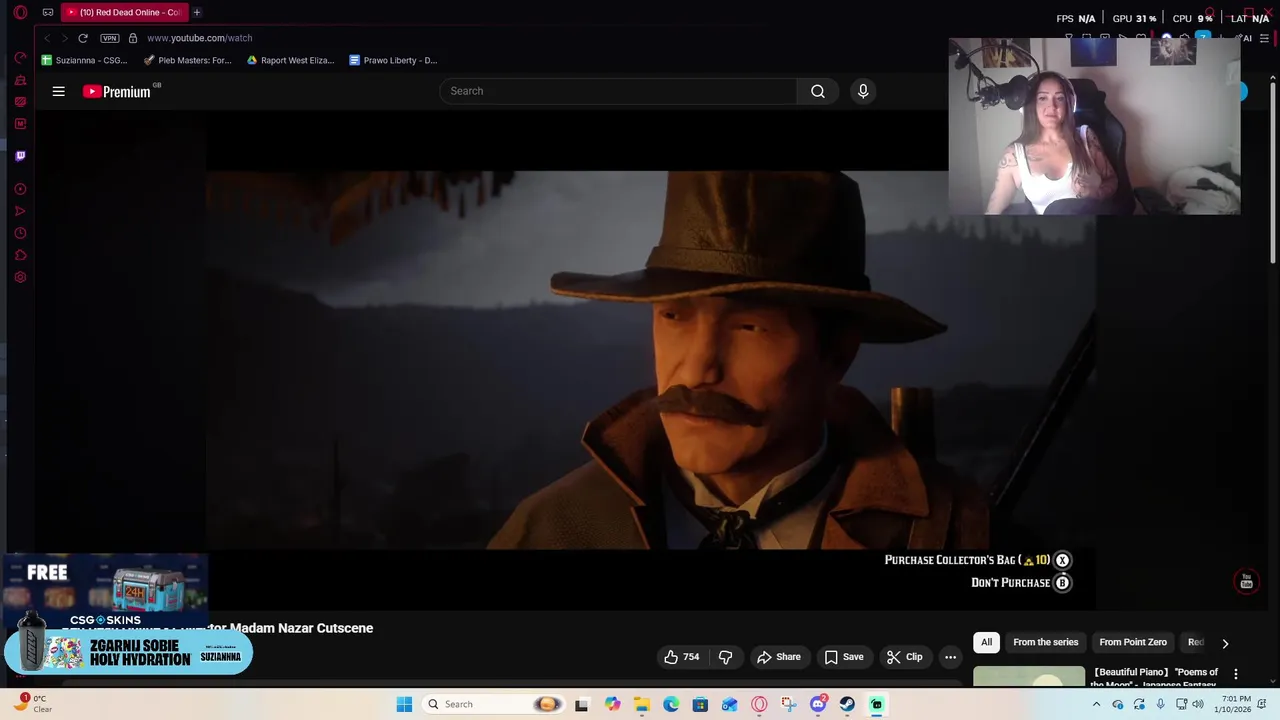1280x720 pixels.
Task: Open Extensions cube in sidebar
Action: [20, 255]
